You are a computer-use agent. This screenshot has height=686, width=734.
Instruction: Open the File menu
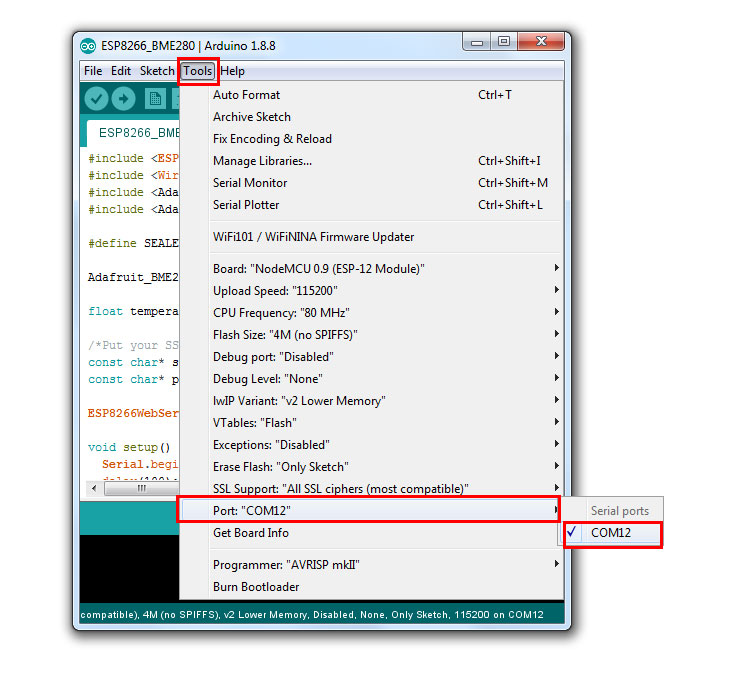point(93,71)
